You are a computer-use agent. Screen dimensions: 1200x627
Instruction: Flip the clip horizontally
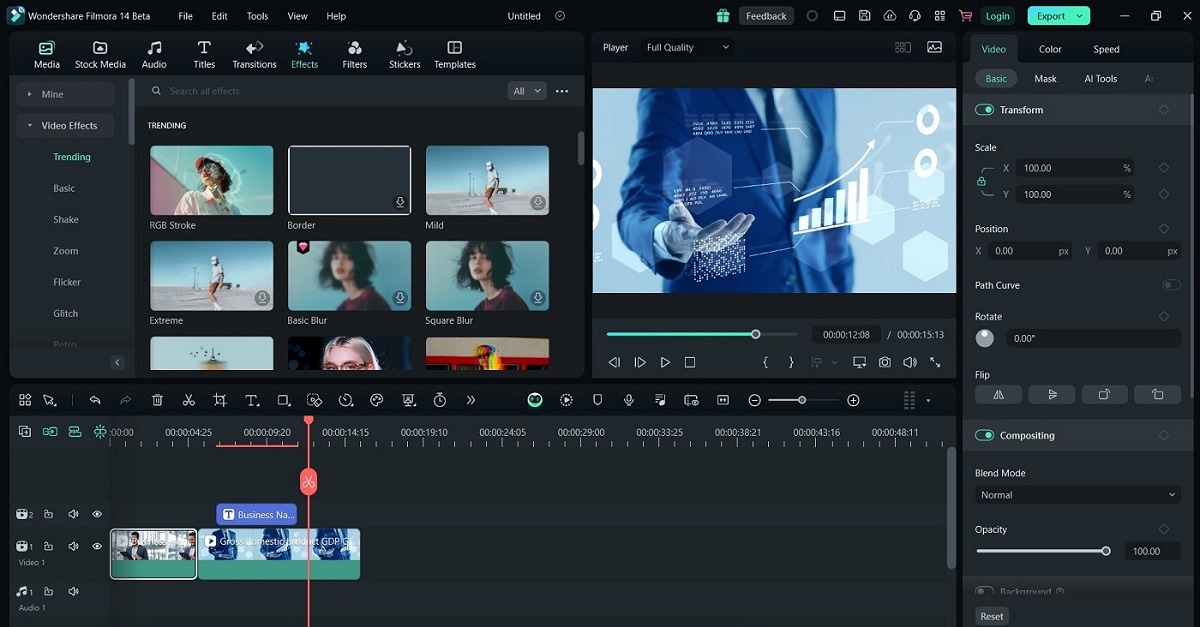click(x=998, y=394)
